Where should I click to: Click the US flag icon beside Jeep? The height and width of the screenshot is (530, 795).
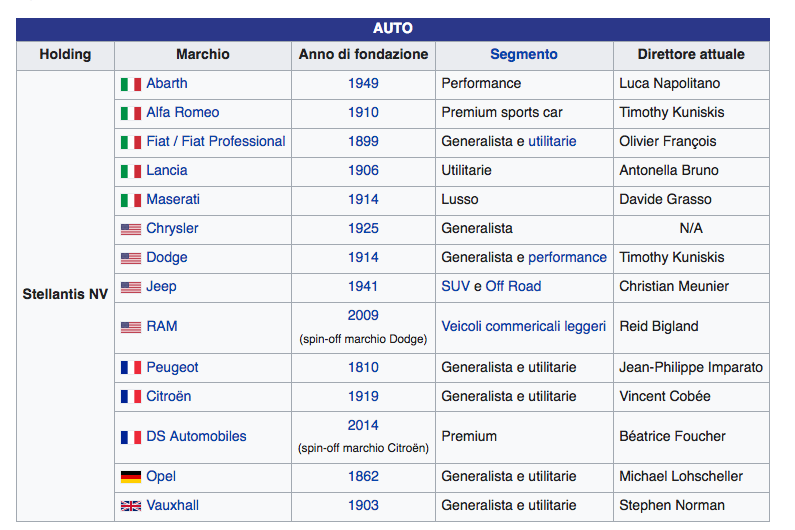(131, 287)
